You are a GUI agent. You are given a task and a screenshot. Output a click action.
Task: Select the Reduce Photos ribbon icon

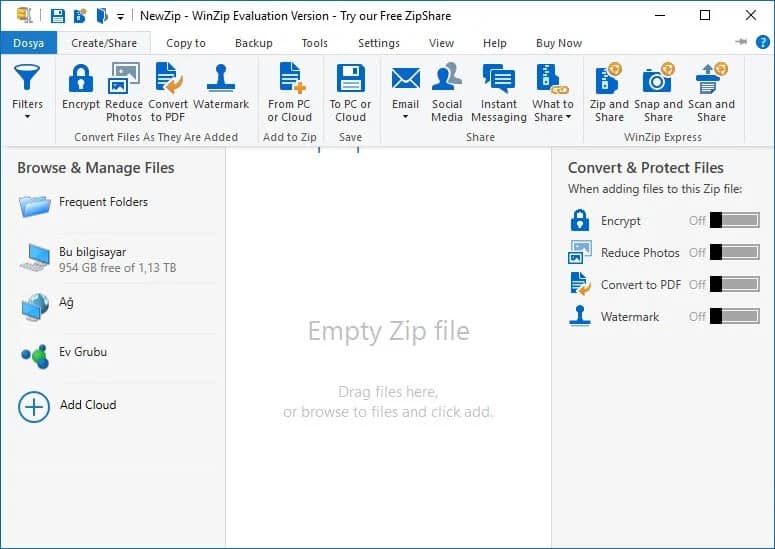[x=124, y=80]
